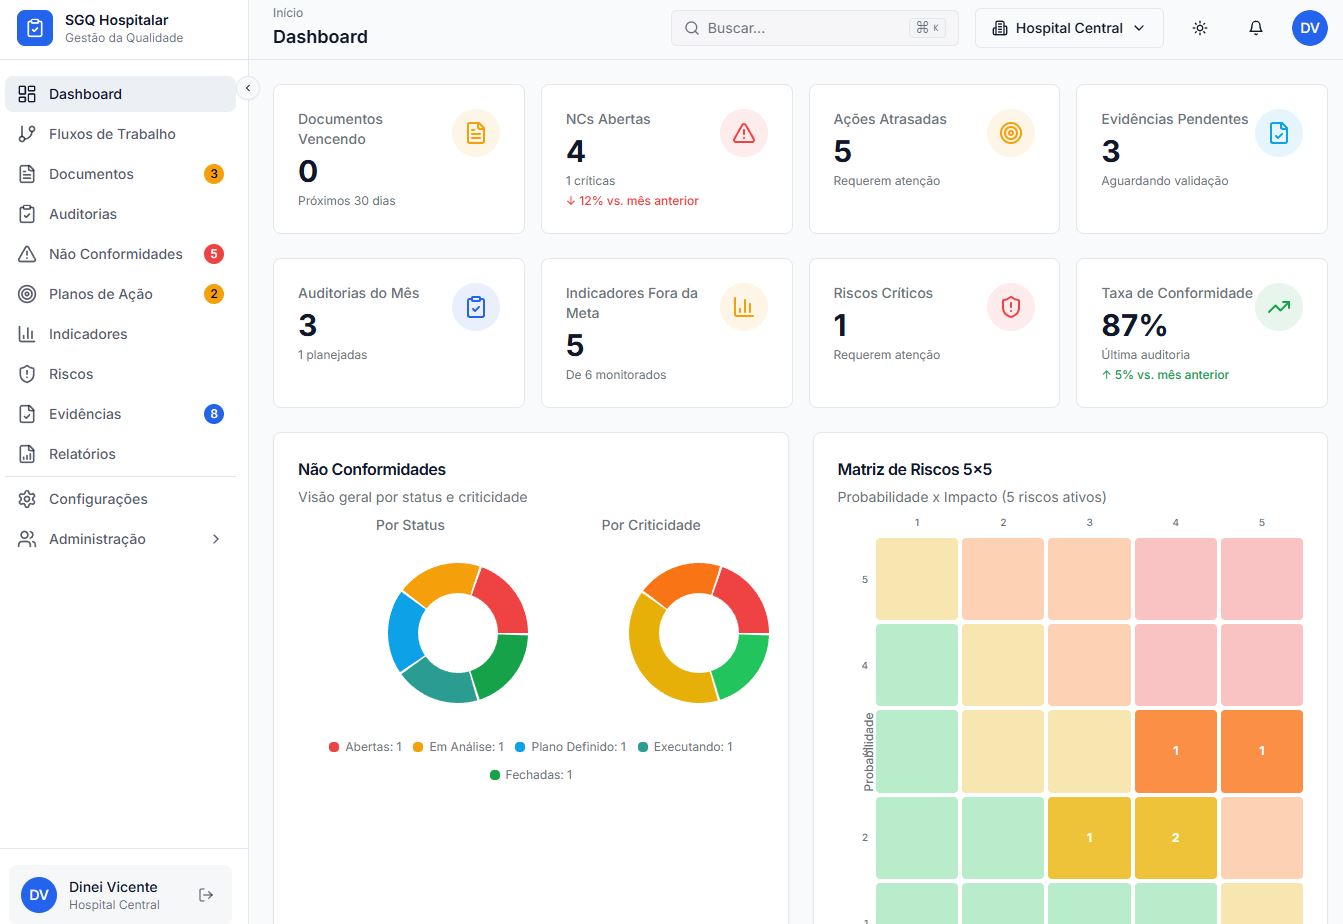Viewport: 1343px width, 924px height.
Task: Click the DV user avatar in header
Action: 1309,28
